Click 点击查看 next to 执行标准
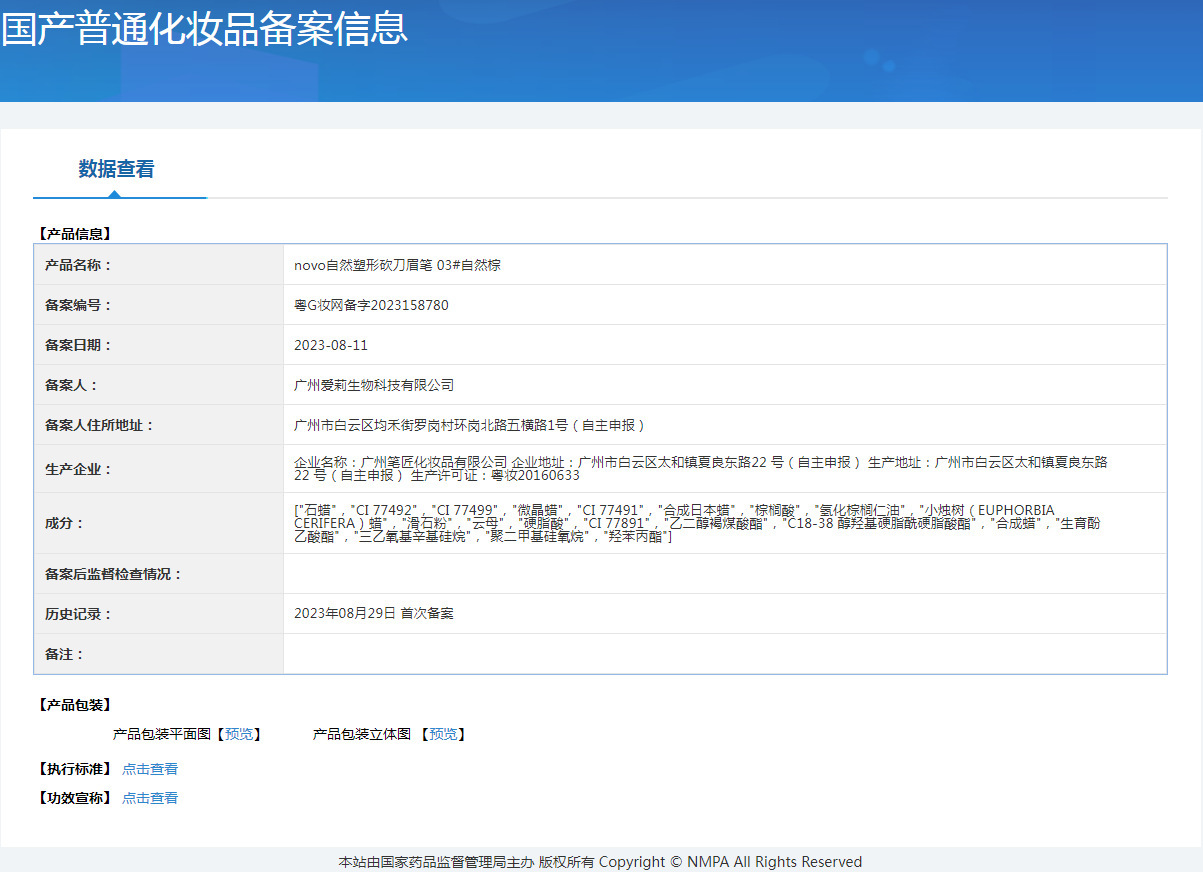 coord(150,769)
